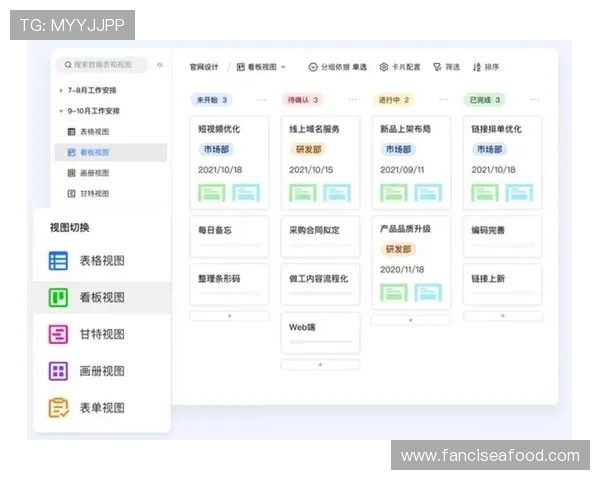Switch to 画册视图 in the view switcher
Screen dimensions: 600x480
click(x=102, y=371)
